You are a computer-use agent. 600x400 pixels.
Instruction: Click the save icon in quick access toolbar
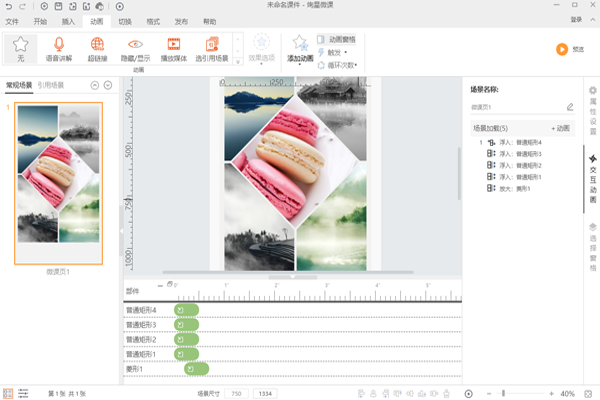coord(58,6)
